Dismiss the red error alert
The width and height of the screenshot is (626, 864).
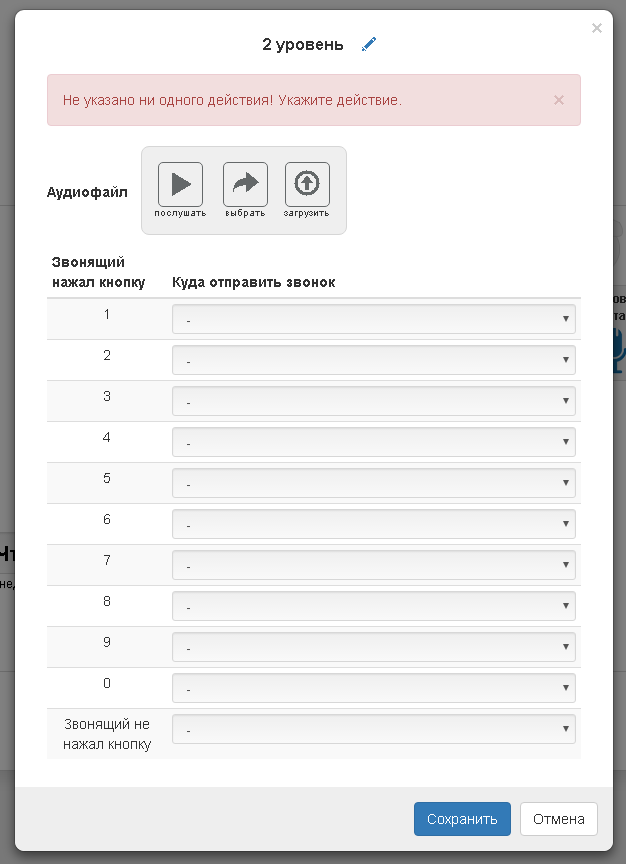(559, 100)
